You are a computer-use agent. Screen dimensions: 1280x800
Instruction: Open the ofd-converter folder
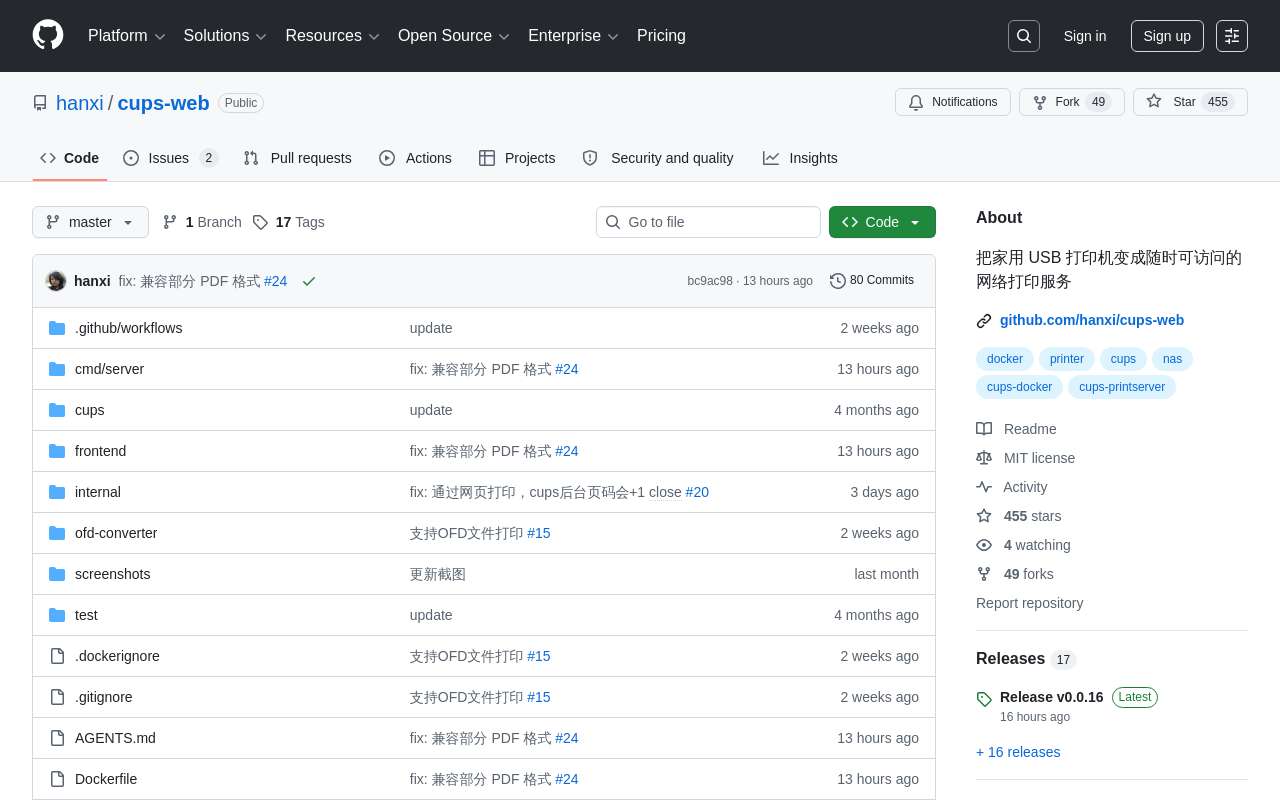click(x=116, y=533)
